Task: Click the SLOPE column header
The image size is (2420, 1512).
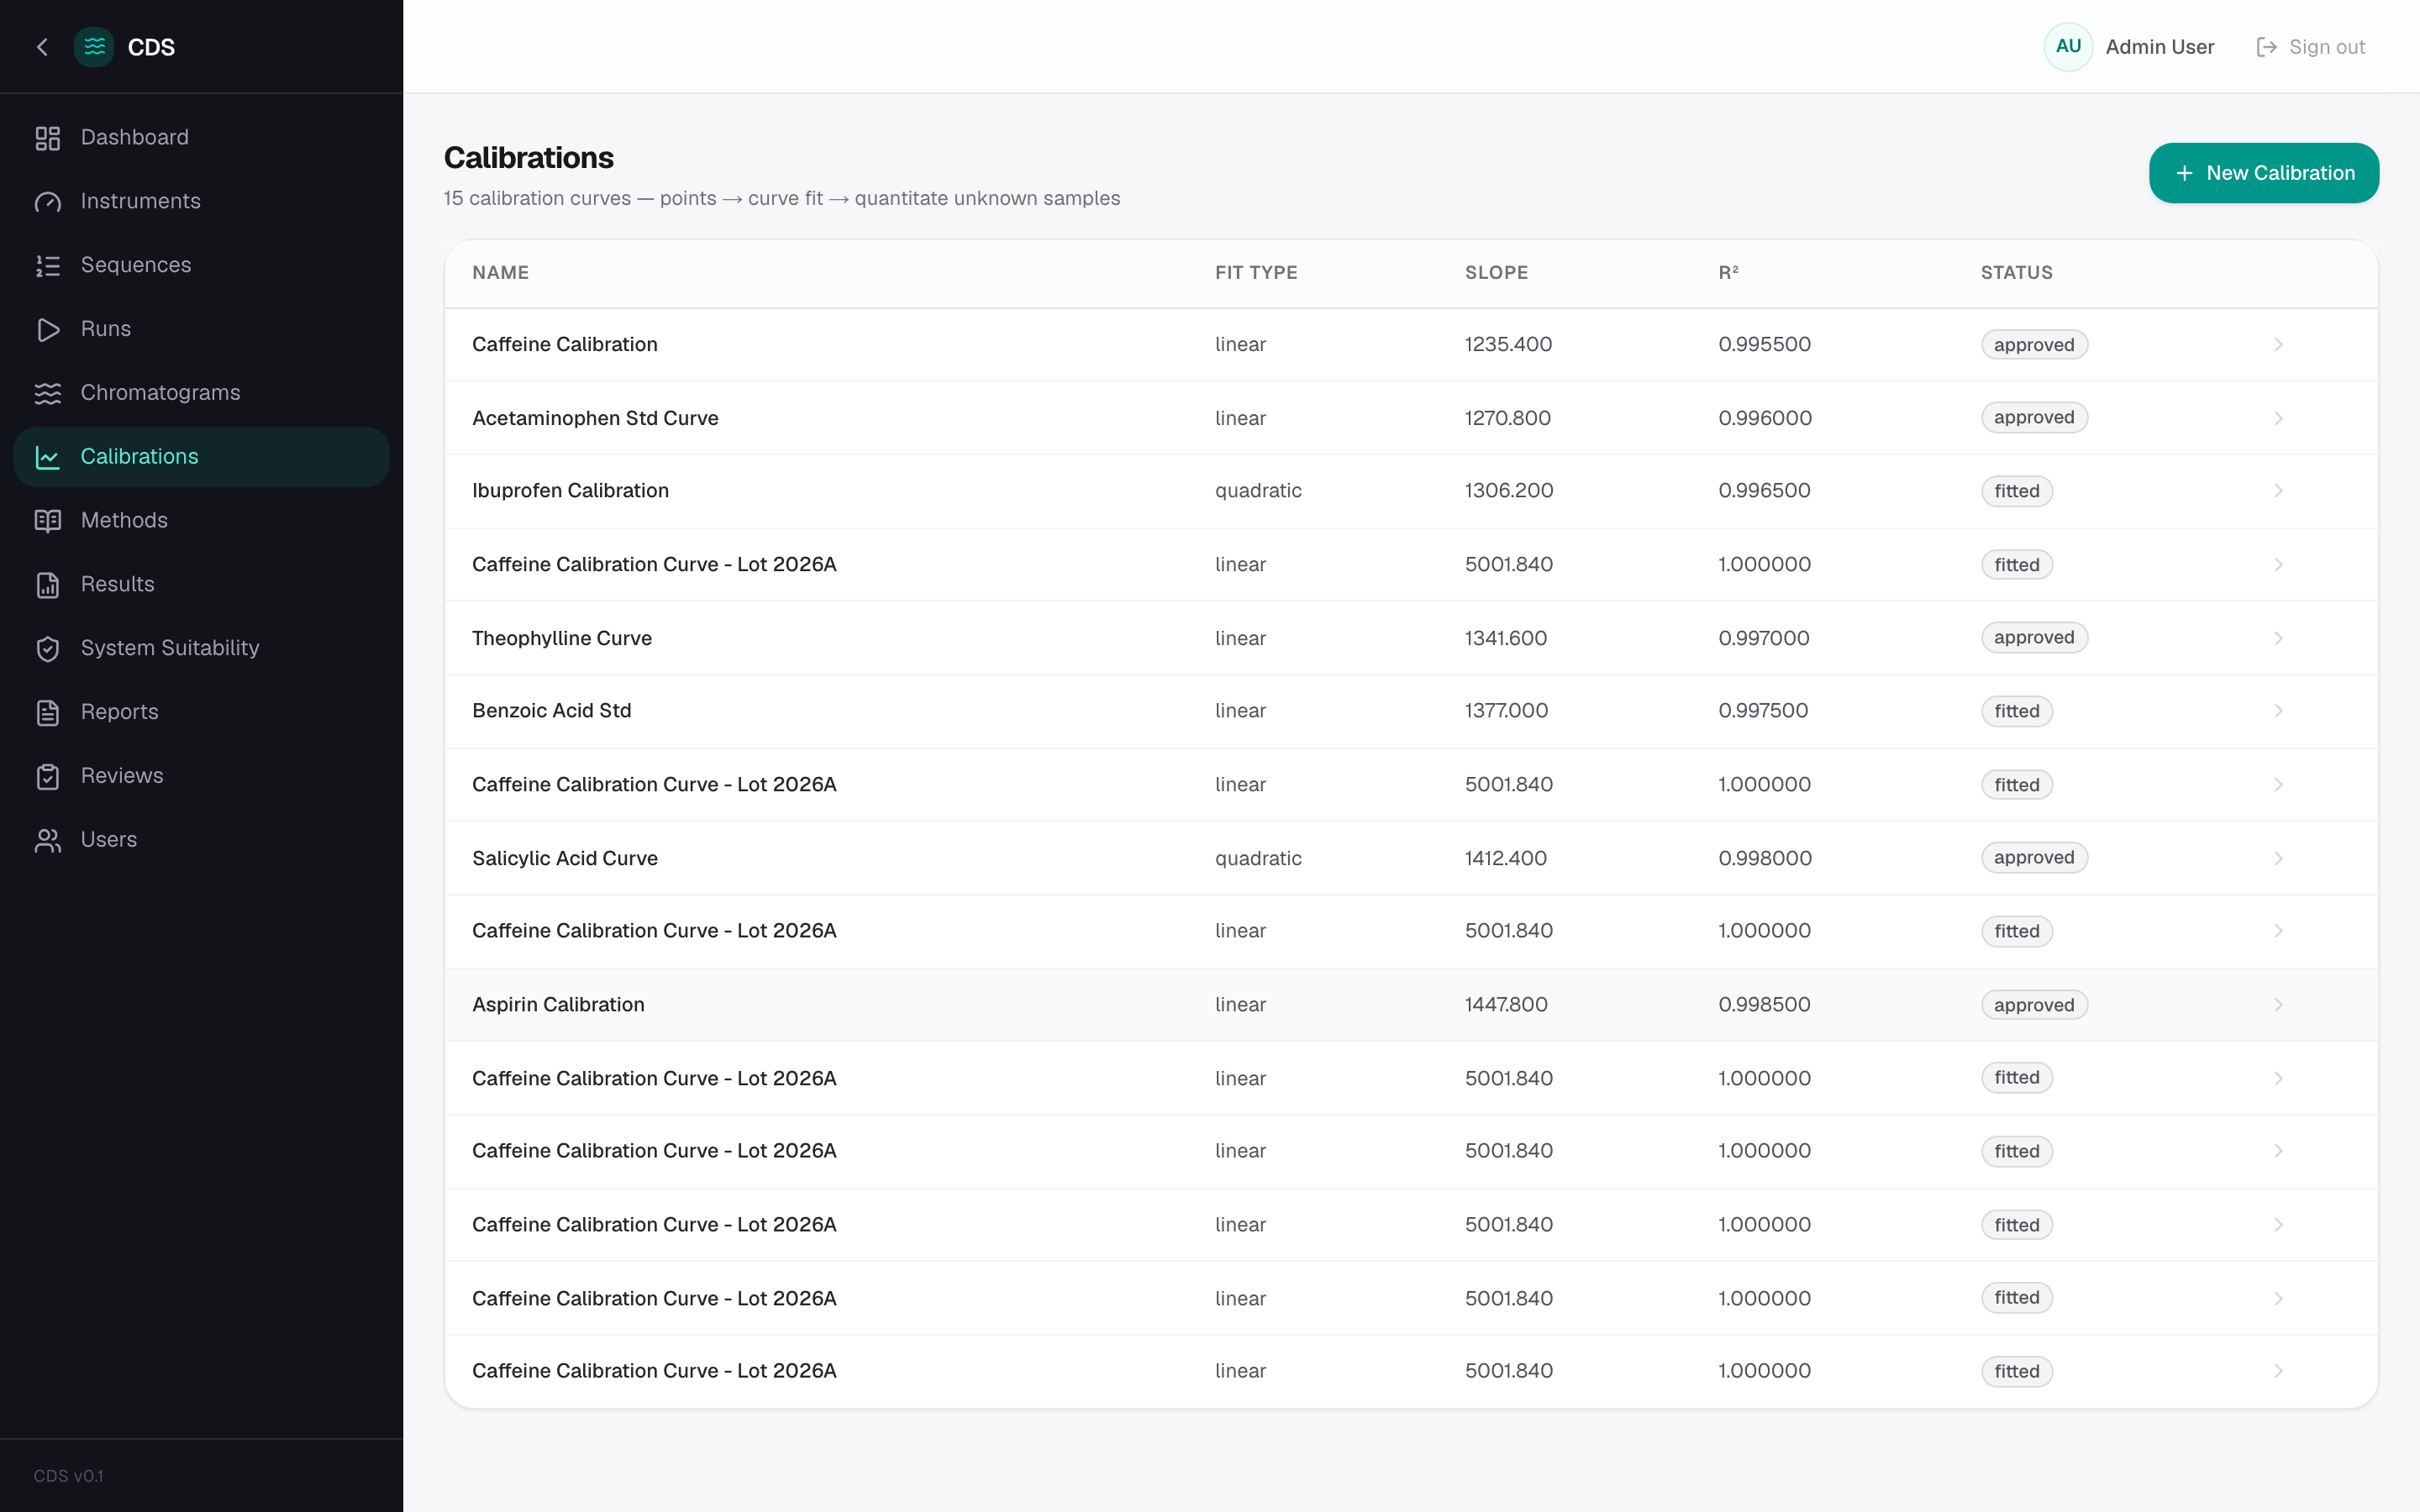Action: [1496, 273]
